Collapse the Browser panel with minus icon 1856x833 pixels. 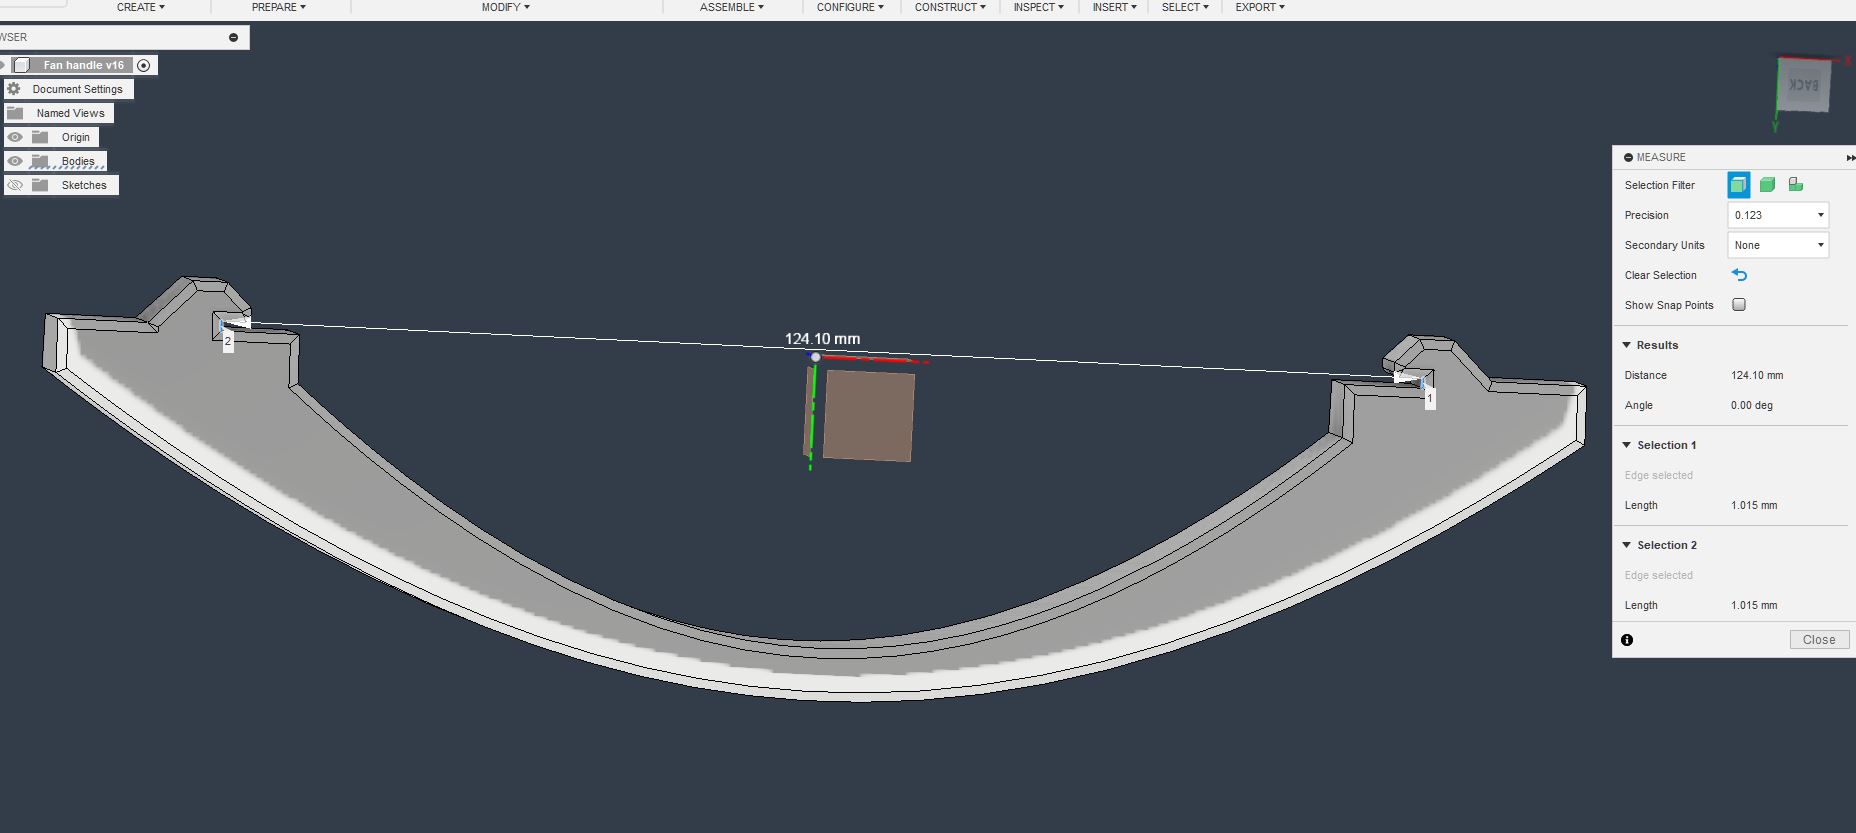tap(233, 37)
